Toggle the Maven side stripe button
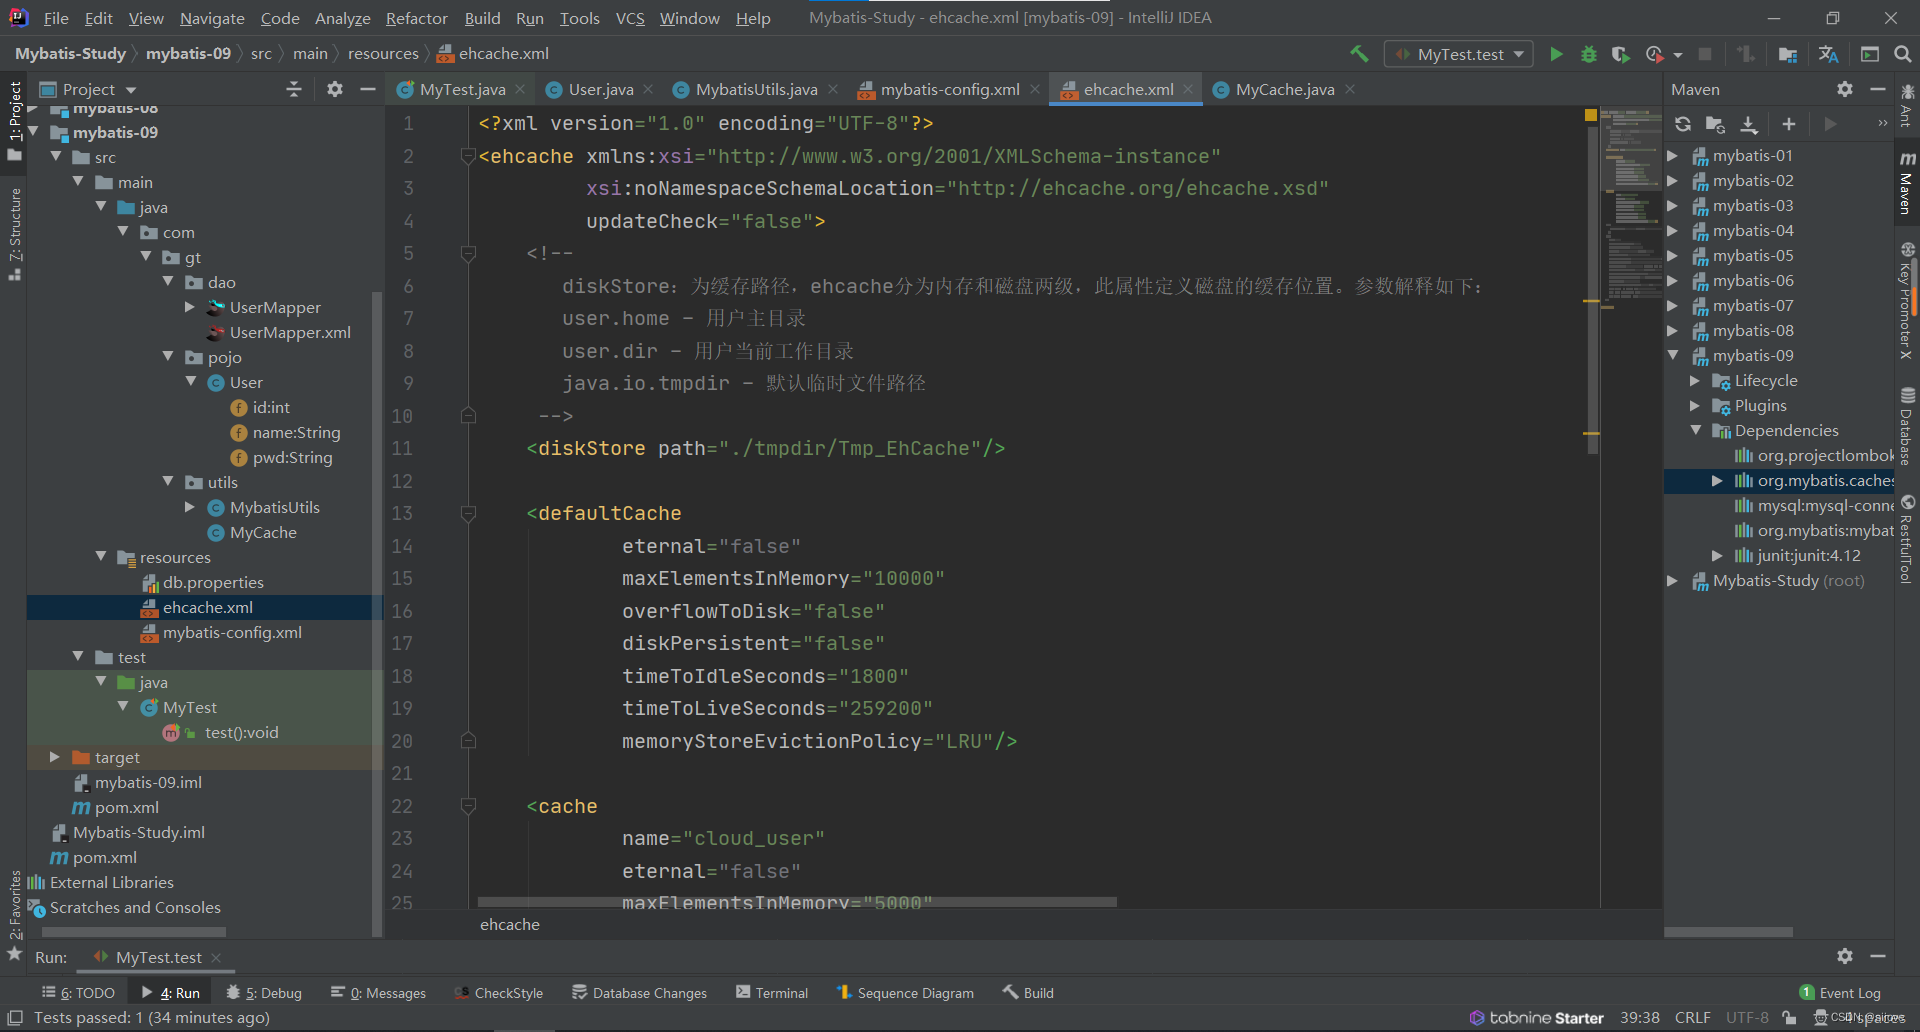Viewport: 1920px width, 1032px height. 1907,183
